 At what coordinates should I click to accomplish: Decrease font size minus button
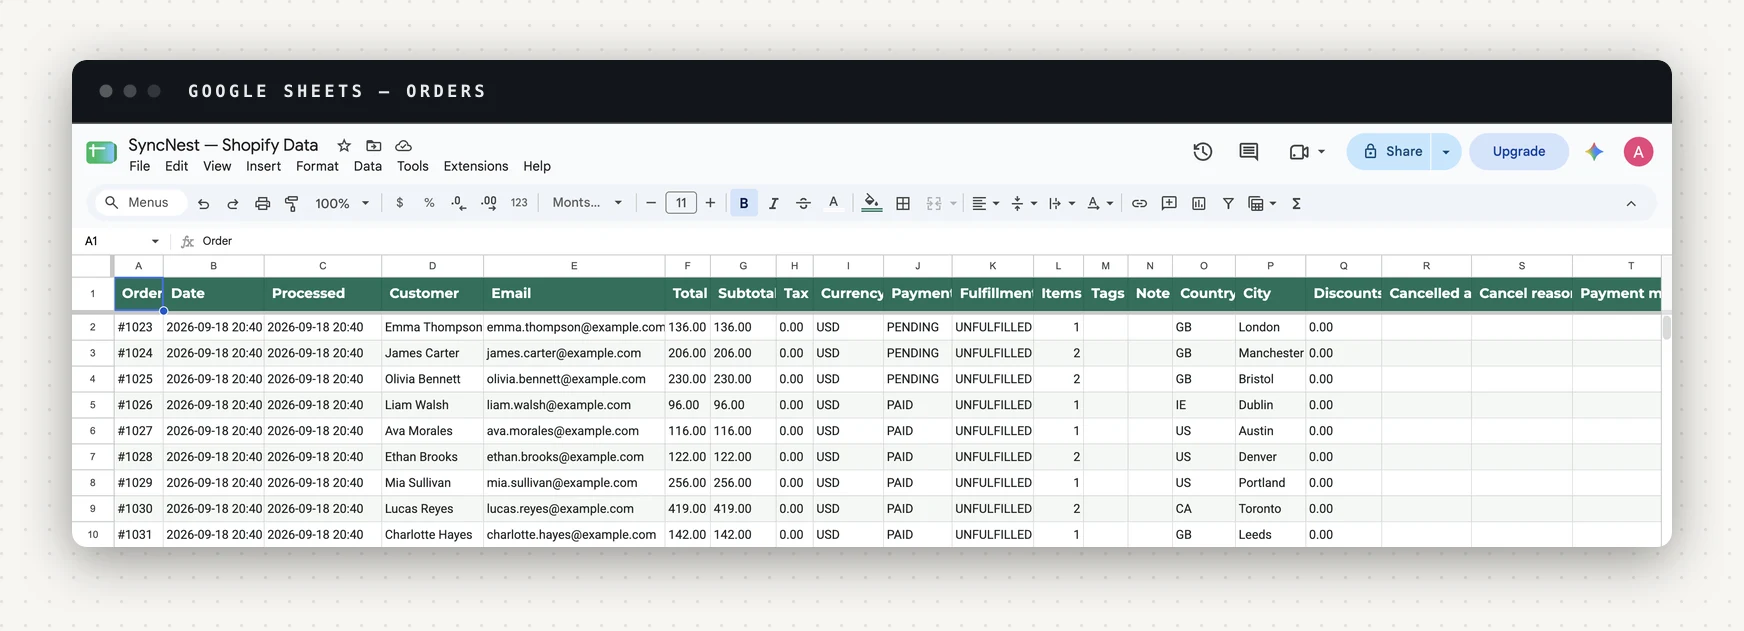(651, 203)
